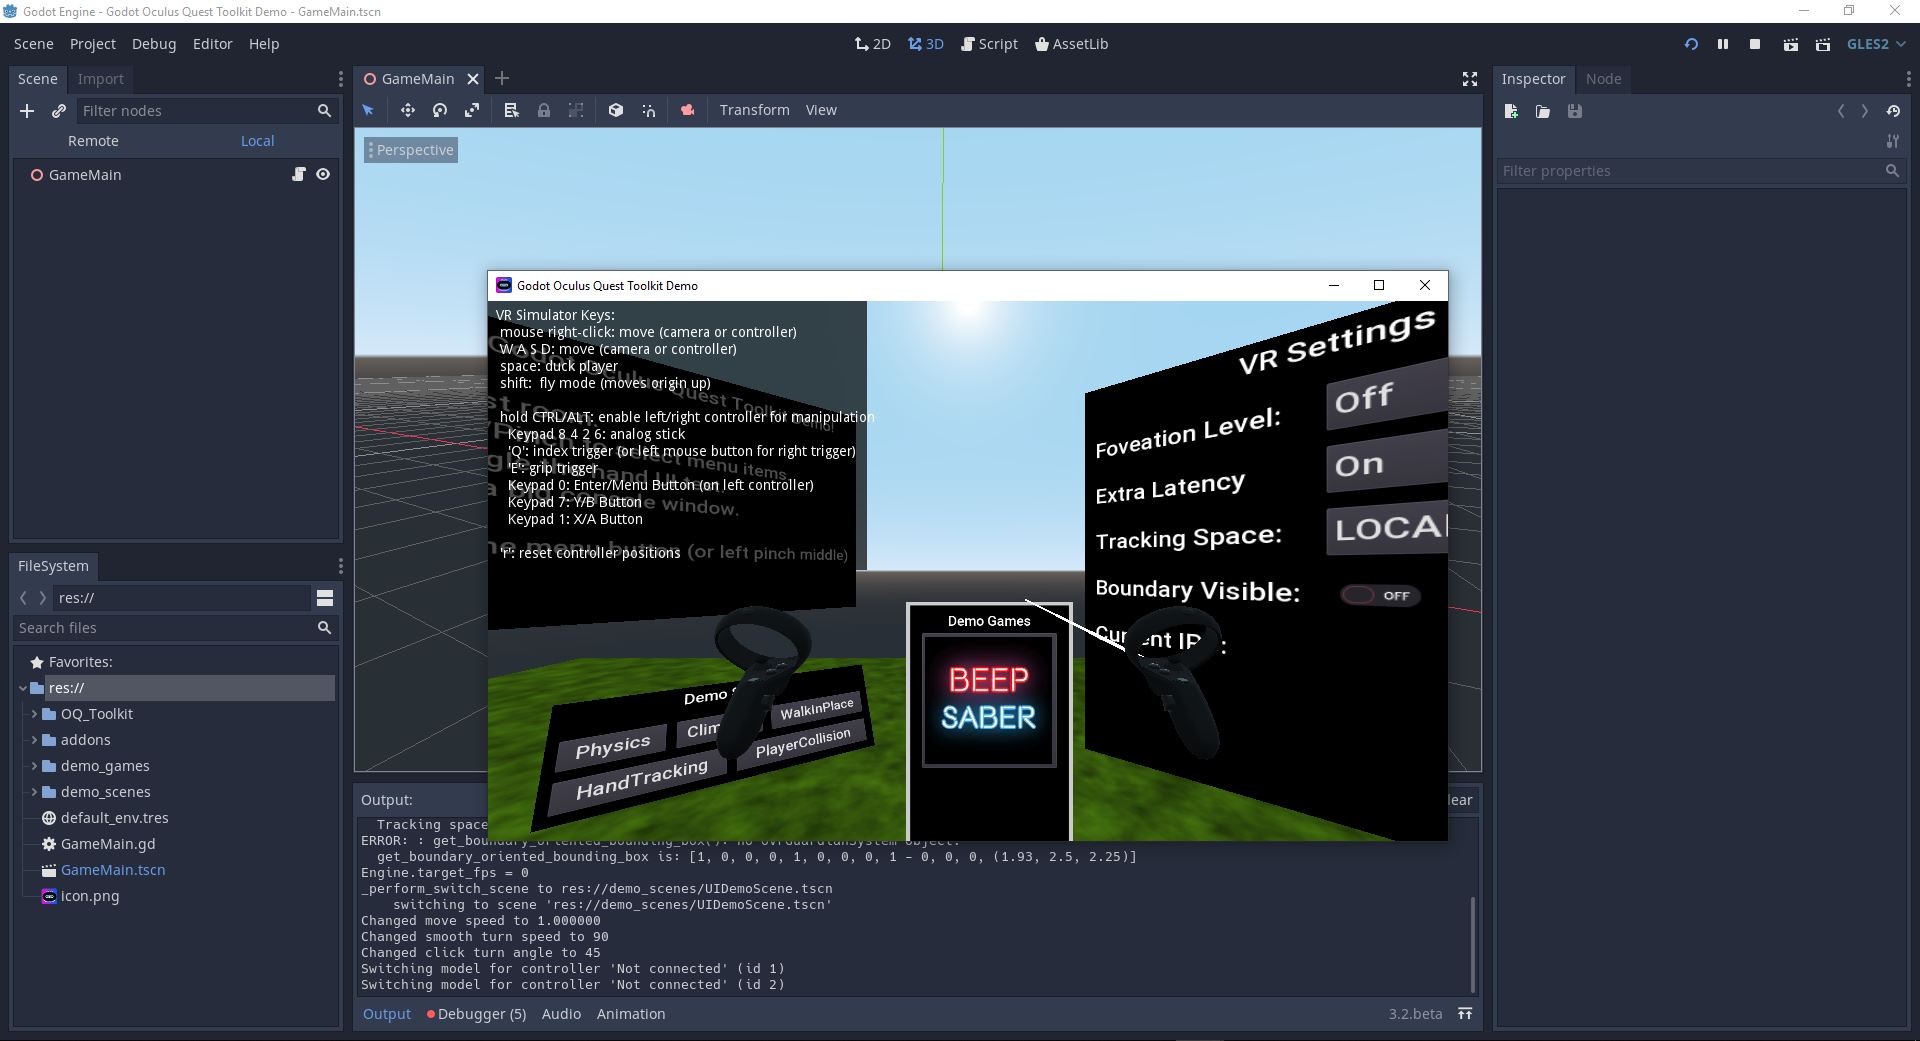The height and width of the screenshot is (1041, 1920).
Task: Expand the addons folder
Action: point(34,740)
